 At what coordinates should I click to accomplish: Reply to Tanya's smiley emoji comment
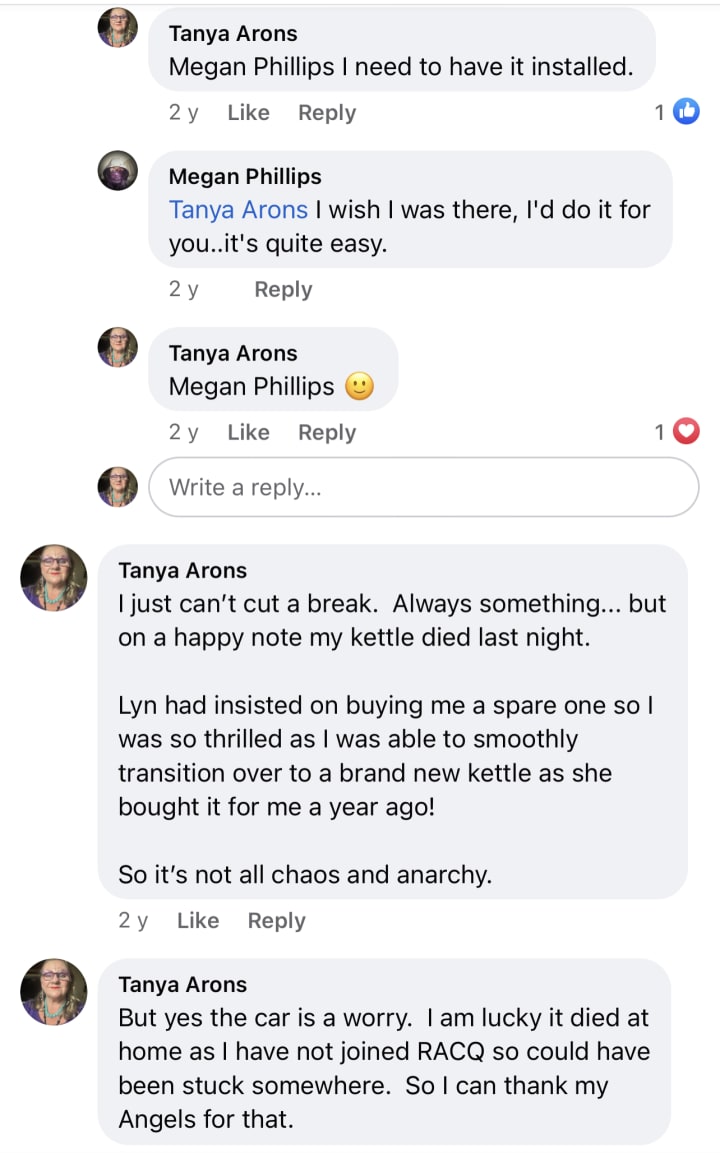click(x=327, y=433)
